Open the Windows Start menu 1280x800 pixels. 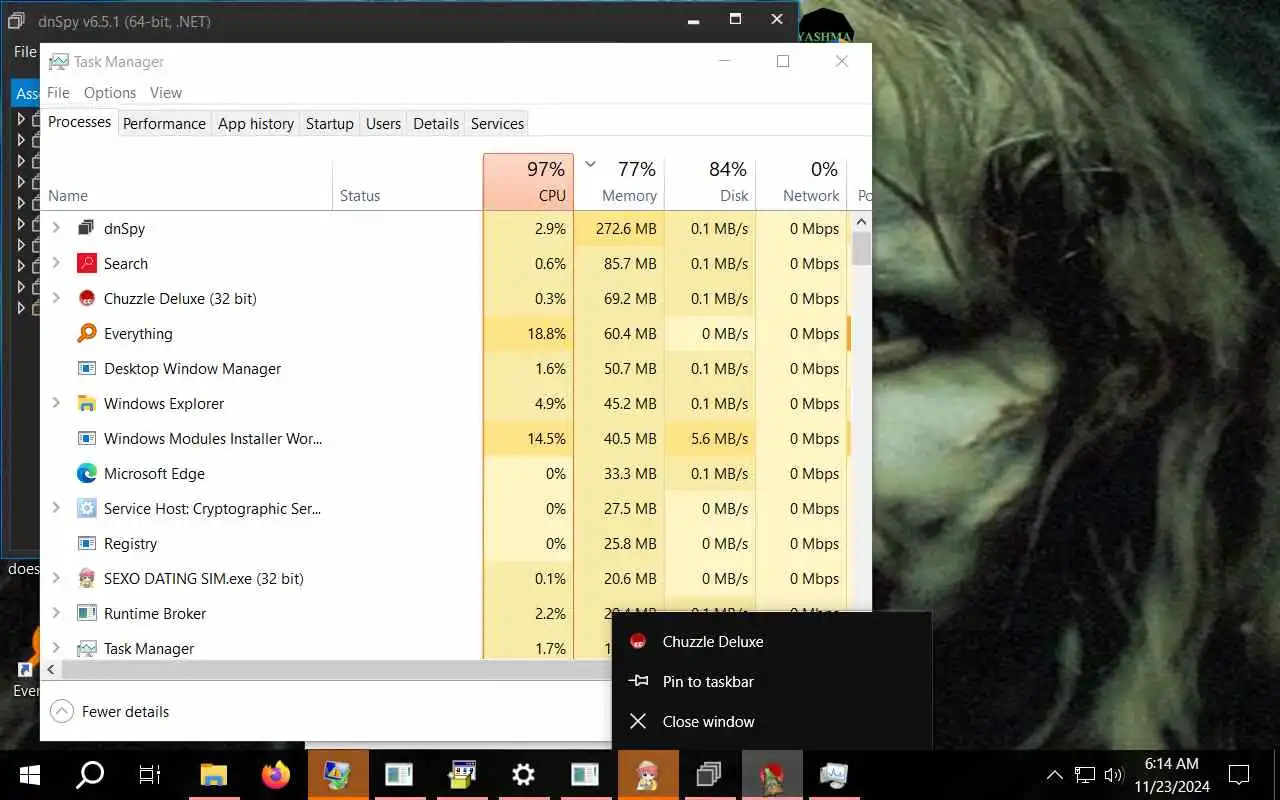[29, 775]
